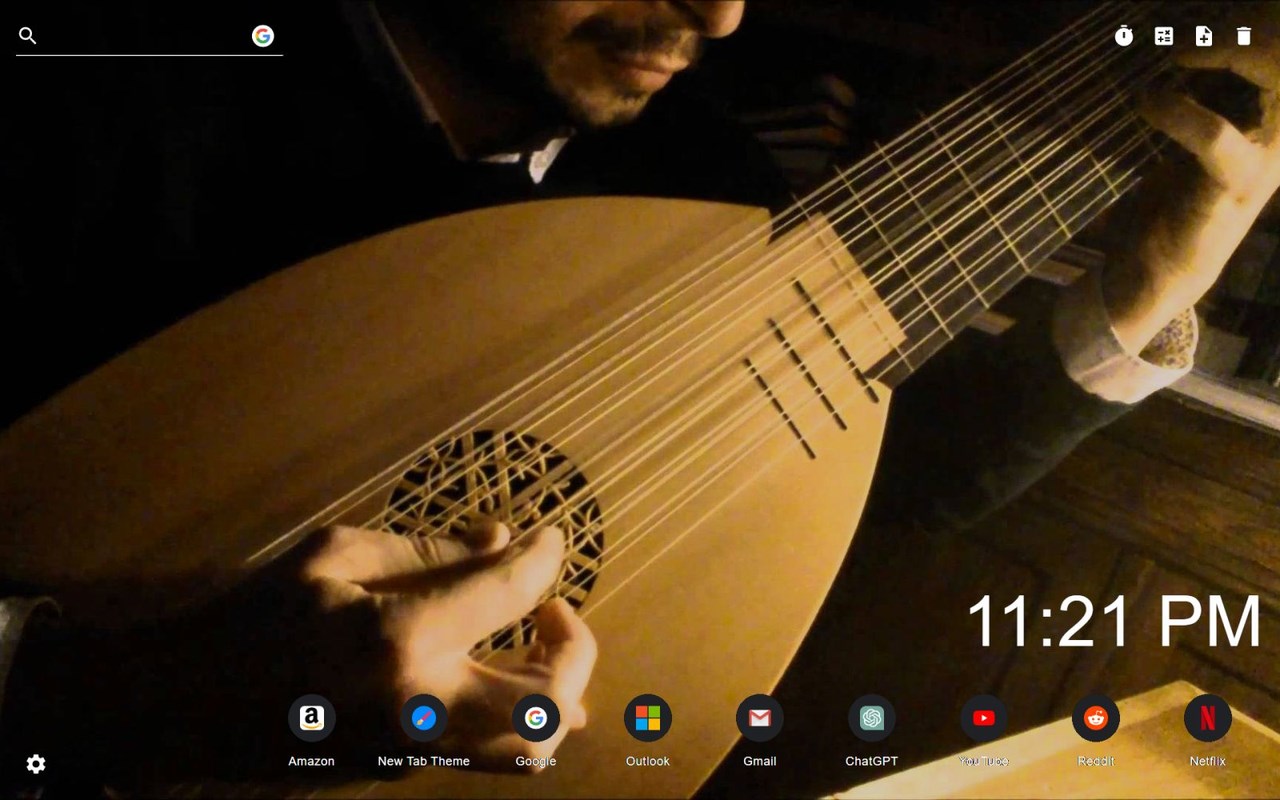
Task: Open the ChatGPT shortcut icon
Action: pos(872,718)
